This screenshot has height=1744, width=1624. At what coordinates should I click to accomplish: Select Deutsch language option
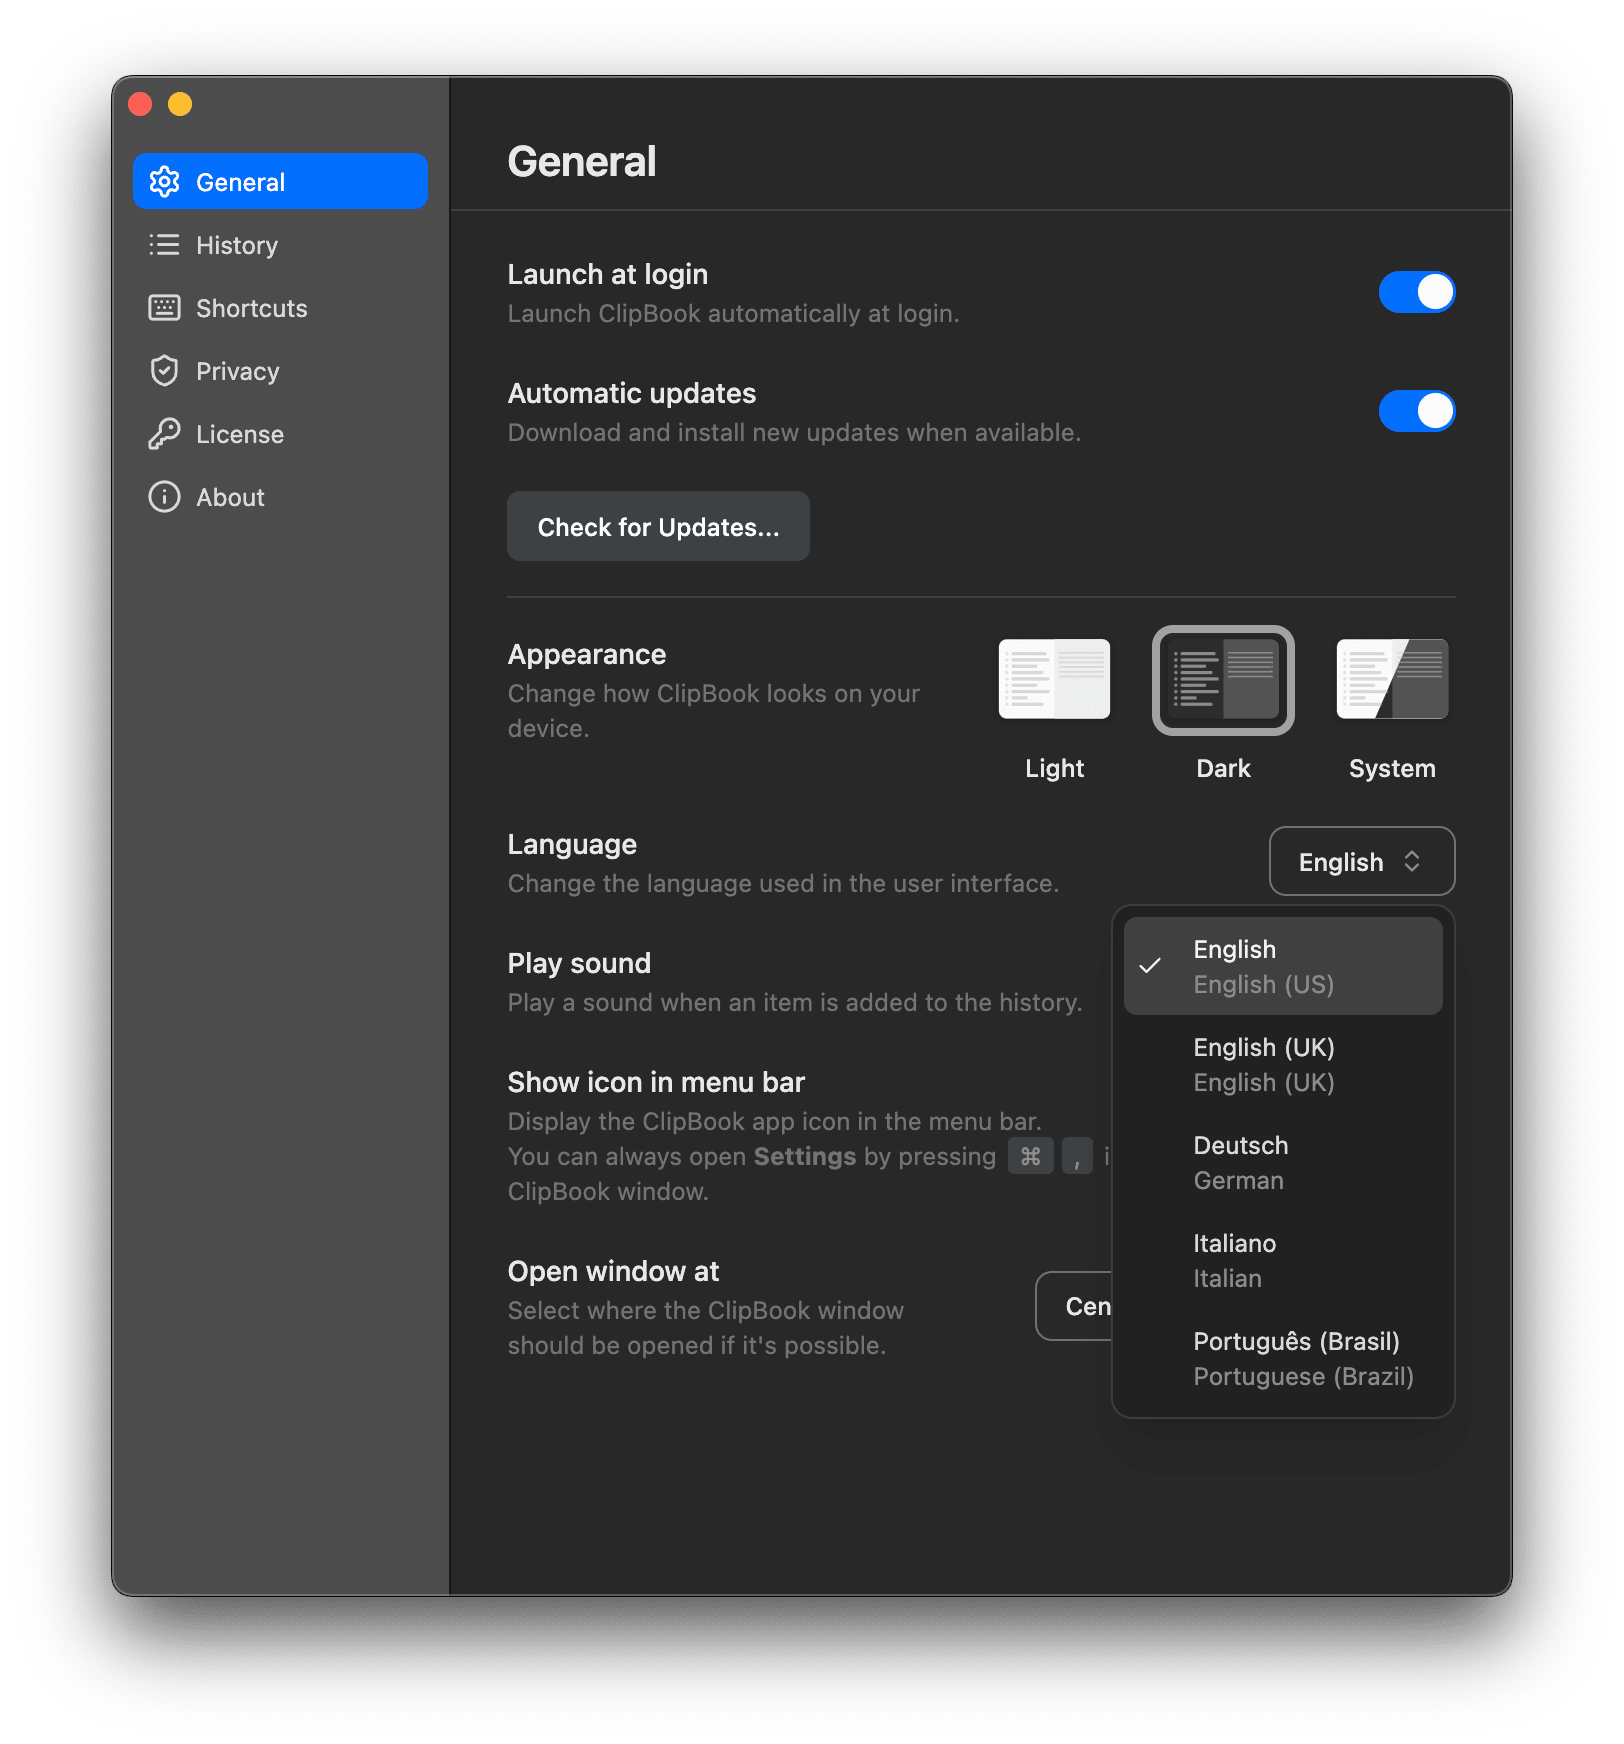pos(1283,1162)
